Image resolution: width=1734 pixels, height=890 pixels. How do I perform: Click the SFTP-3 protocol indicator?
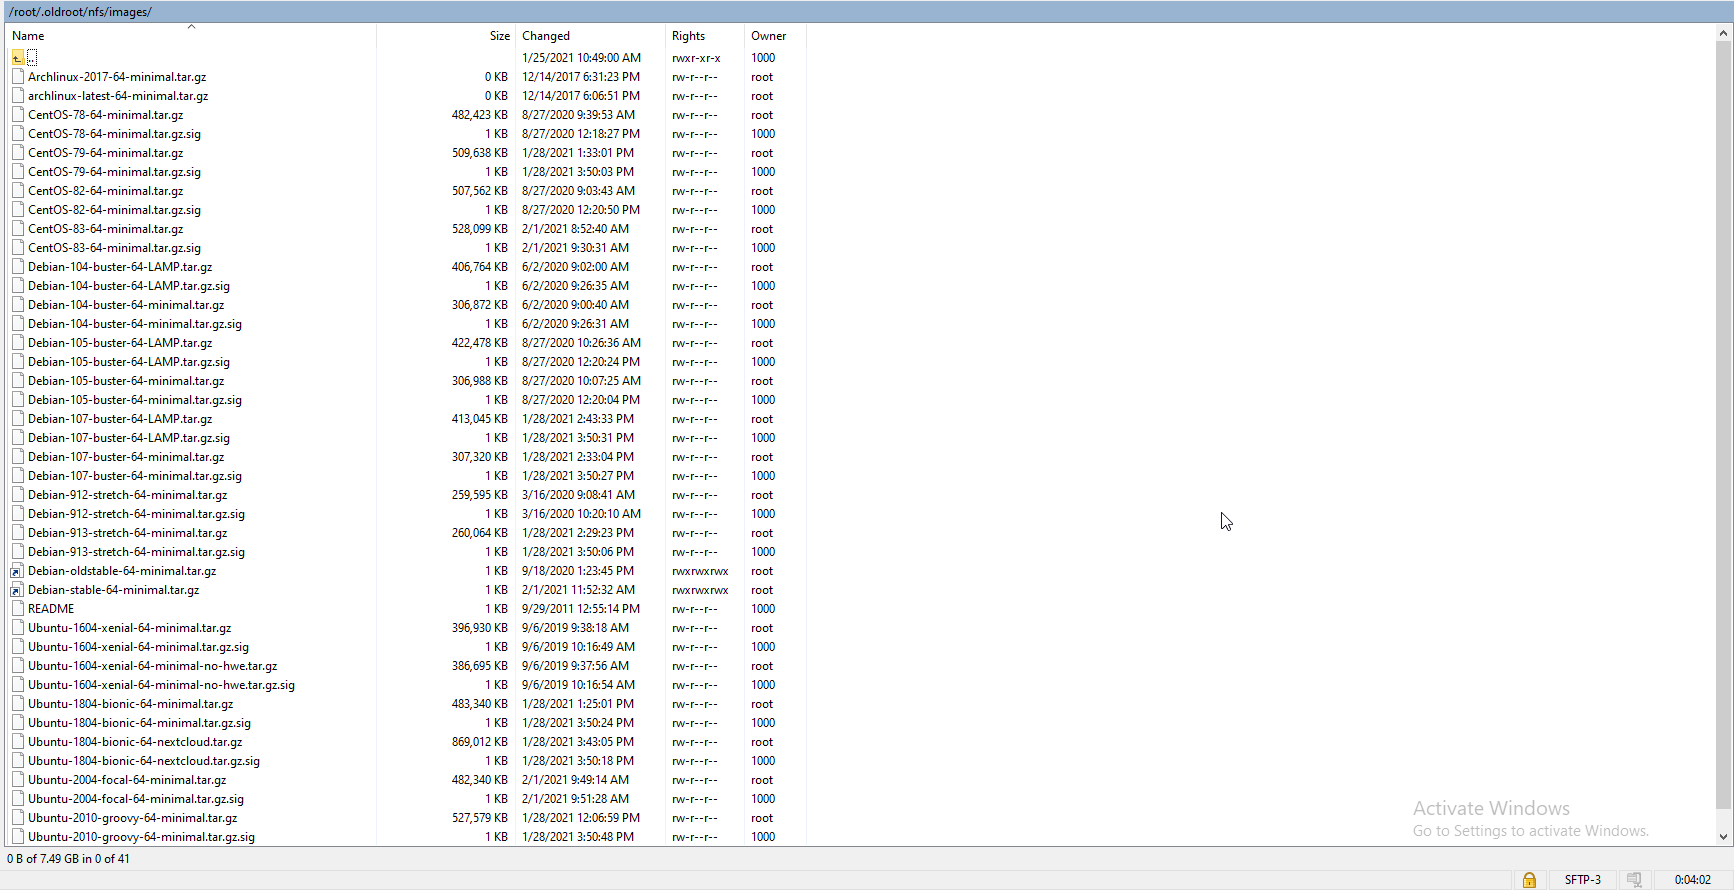click(x=1582, y=880)
